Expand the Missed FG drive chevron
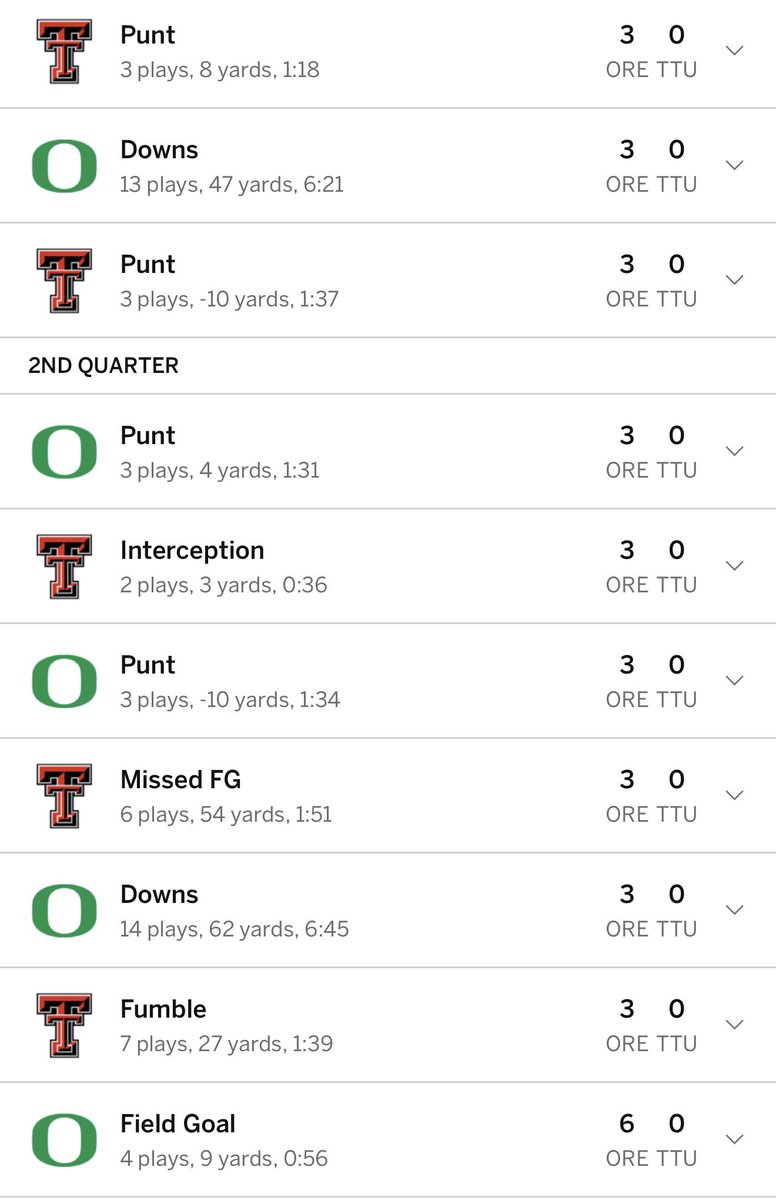 pos(735,796)
